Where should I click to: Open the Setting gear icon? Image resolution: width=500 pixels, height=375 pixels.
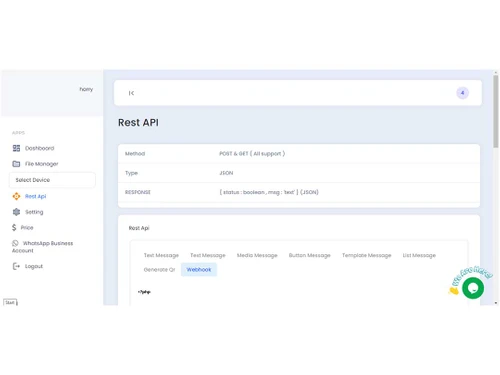pyautogui.click(x=16, y=212)
